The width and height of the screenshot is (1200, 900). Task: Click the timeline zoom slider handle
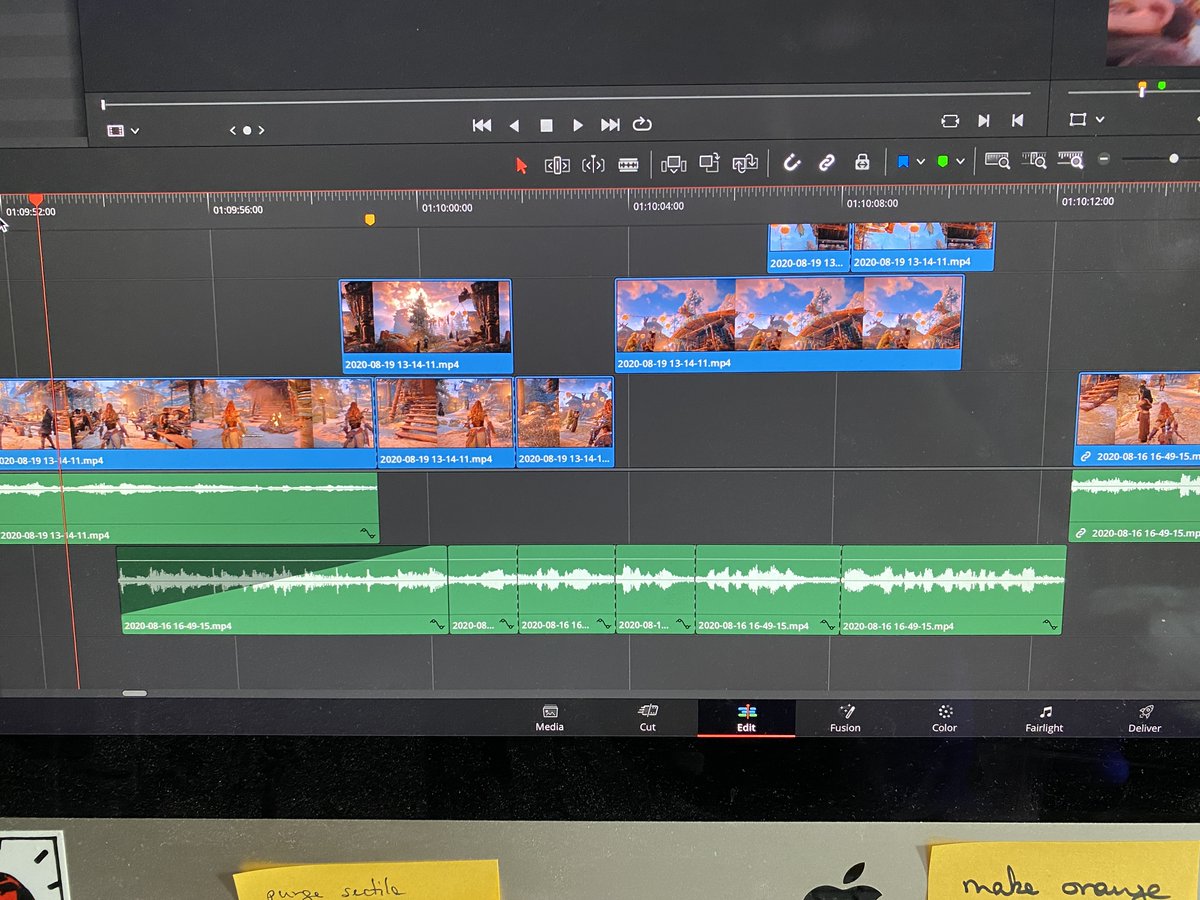tap(1173, 158)
